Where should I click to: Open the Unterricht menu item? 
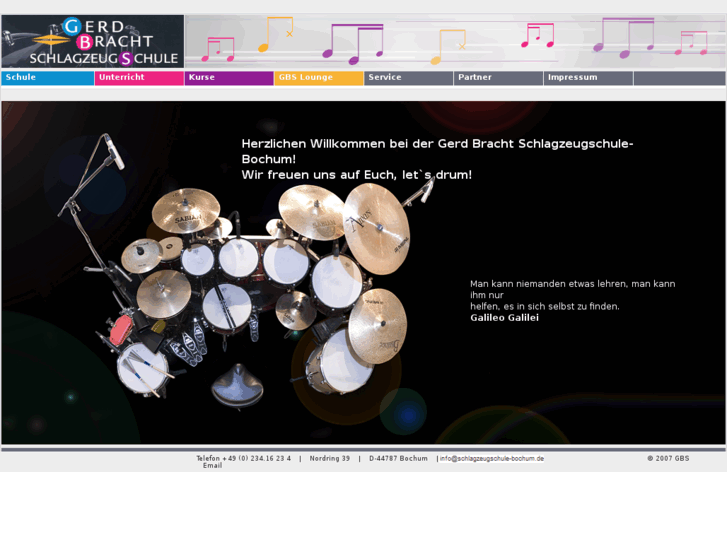pos(139,78)
